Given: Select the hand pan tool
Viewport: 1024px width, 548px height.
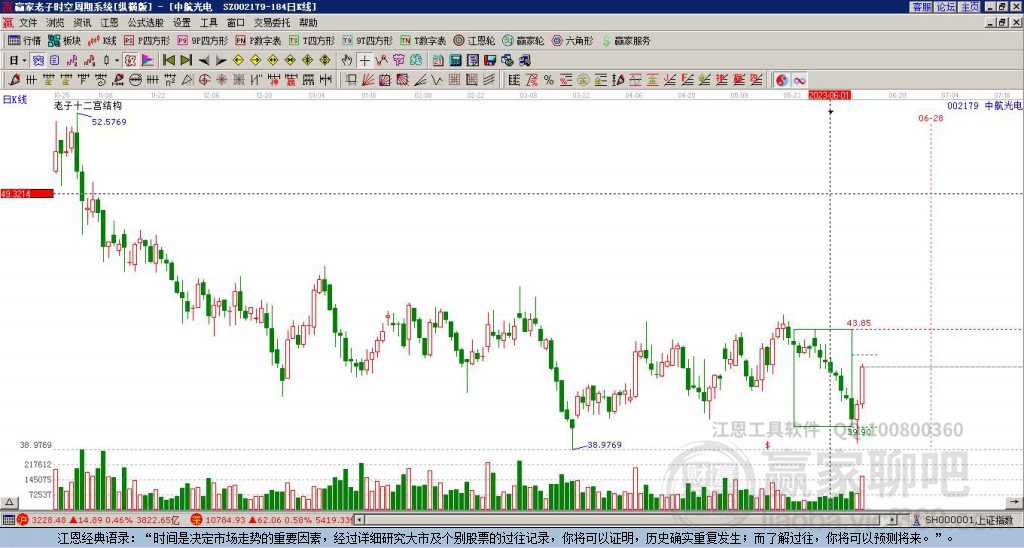Looking at the screenshot, I should (x=347, y=60).
